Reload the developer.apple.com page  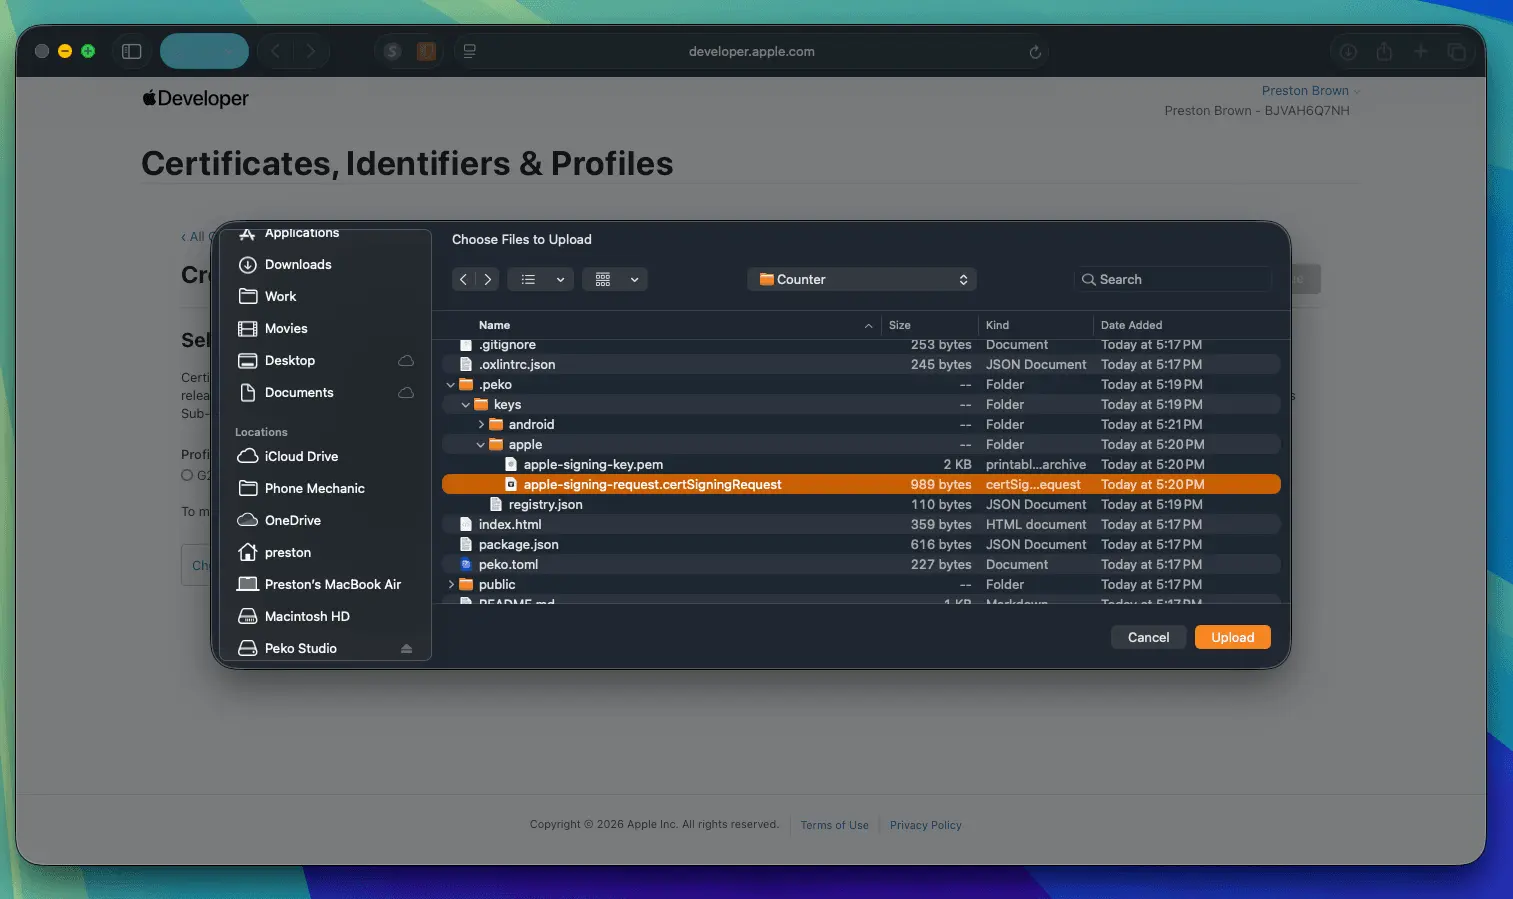coord(1035,52)
